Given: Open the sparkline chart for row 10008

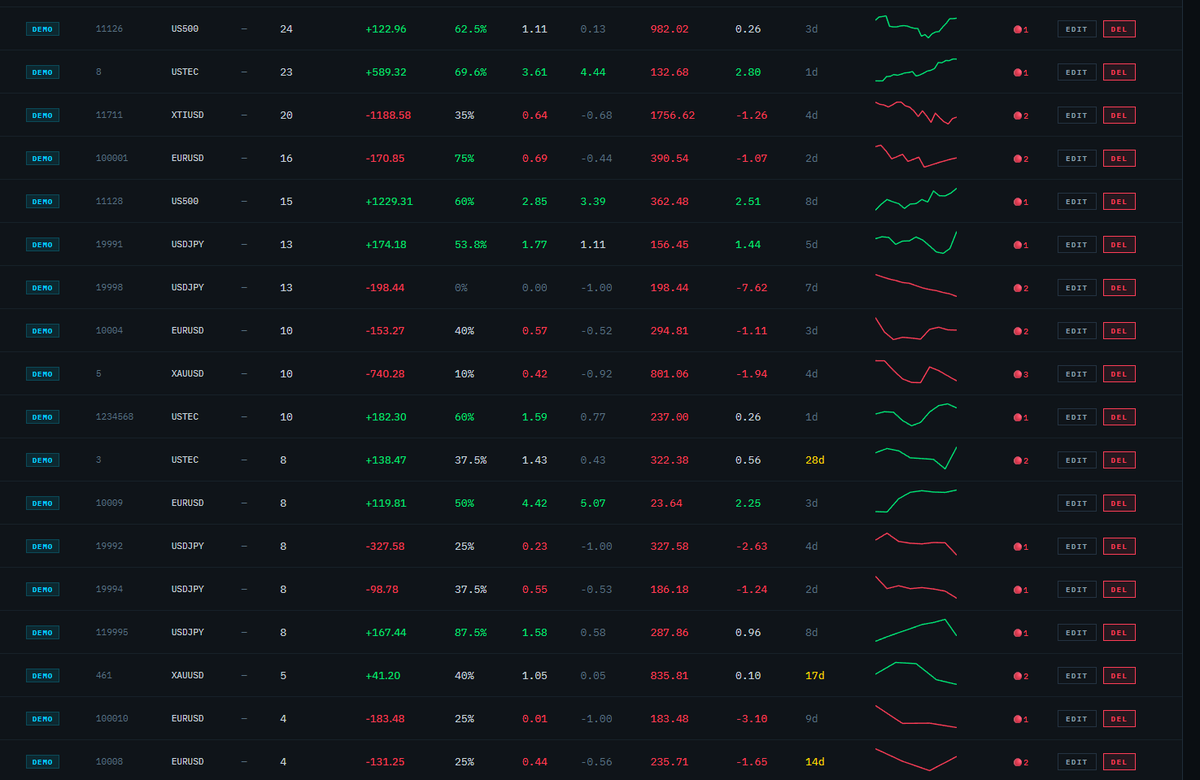Looking at the screenshot, I should [x=916, y=759].
